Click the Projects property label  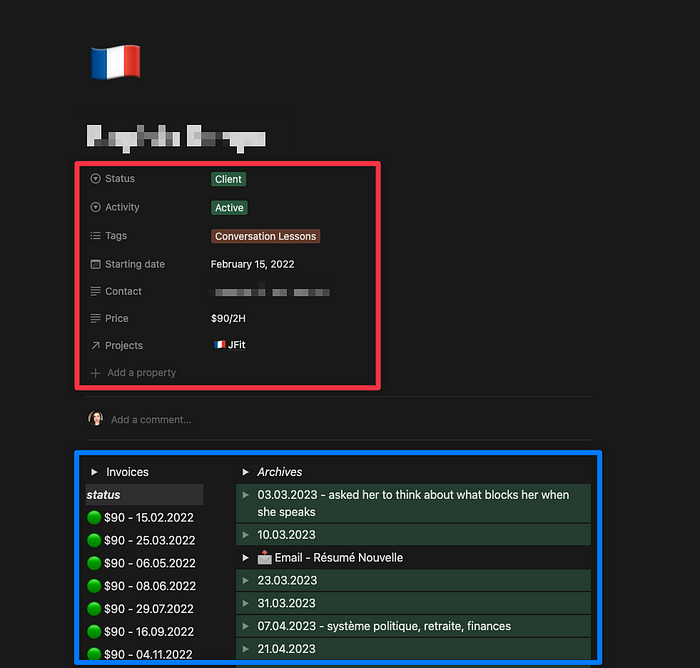124,346
